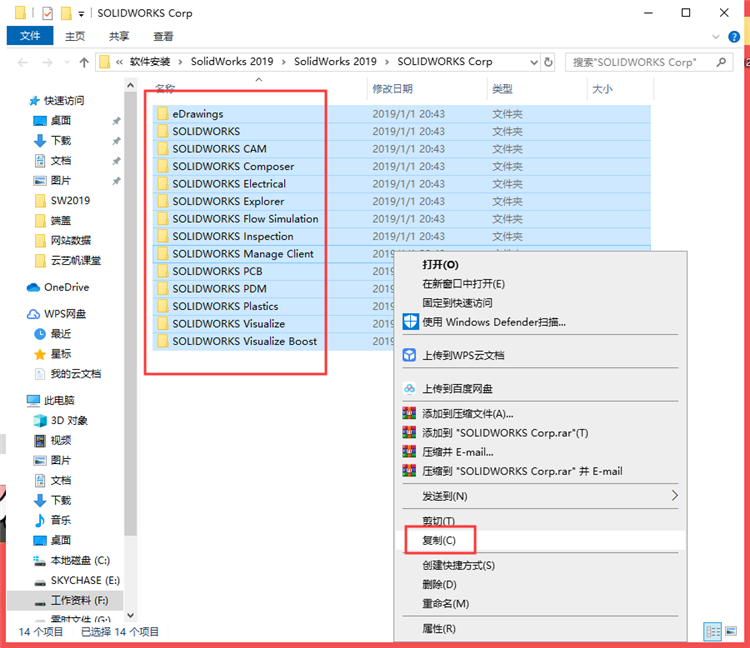The image size is (750, 648).
Task: Click the new folder icon in title bar
Action: tap(66, 13)
